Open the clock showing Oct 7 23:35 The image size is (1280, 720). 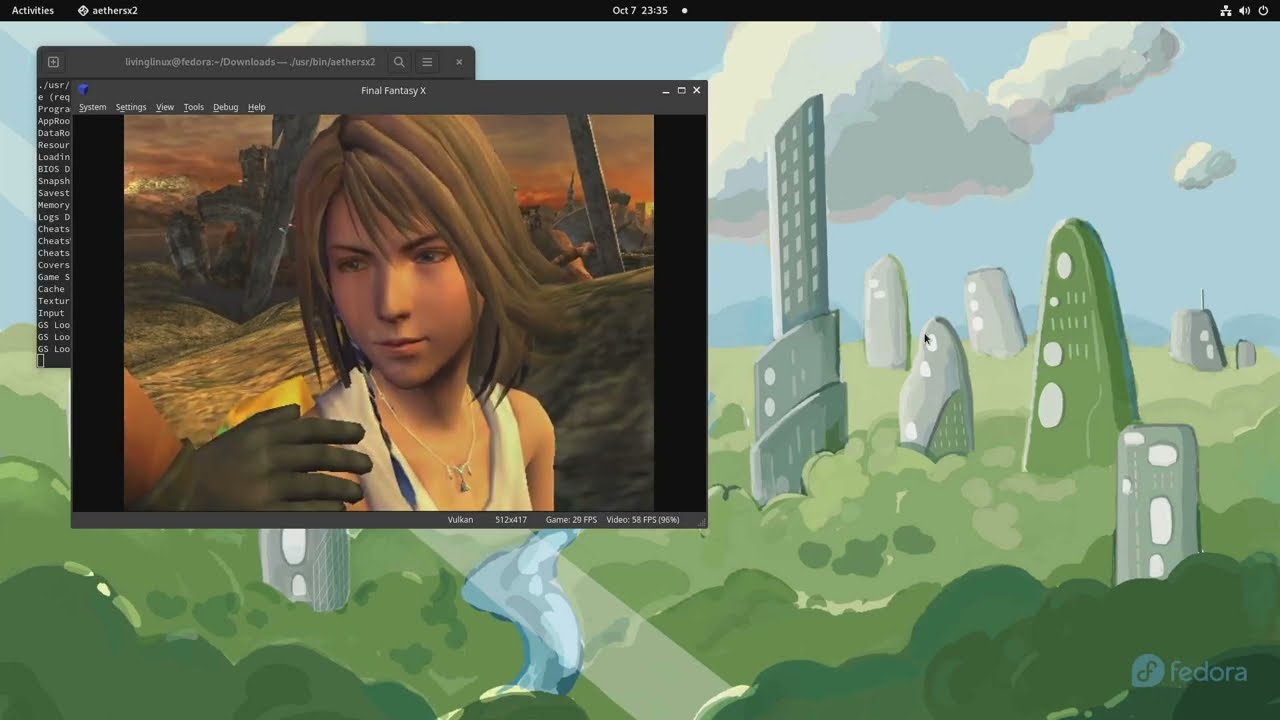(x=640, y=10)
